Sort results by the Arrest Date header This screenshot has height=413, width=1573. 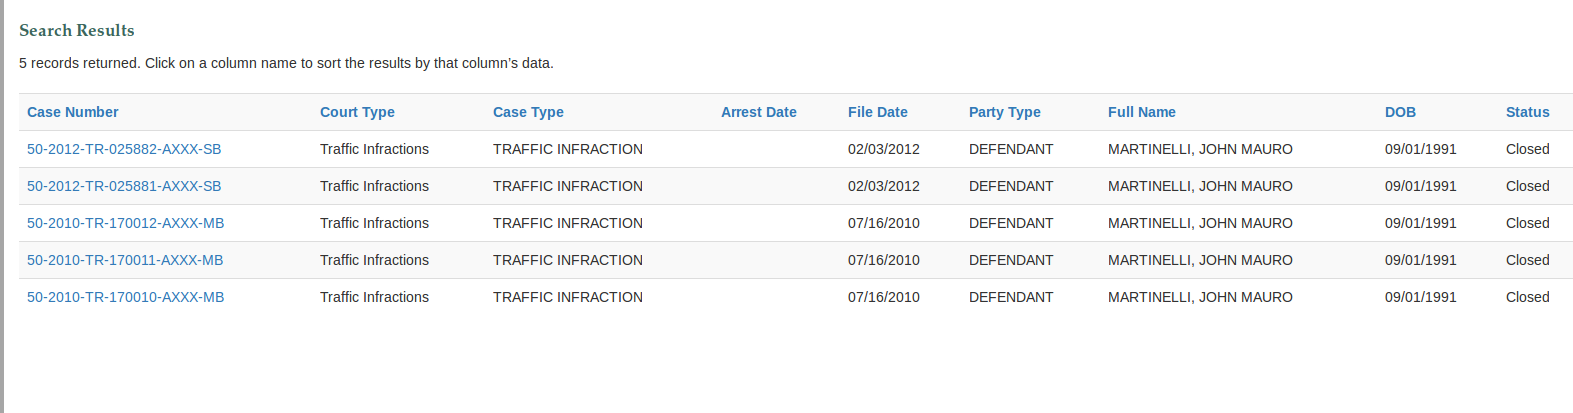(758, 112)
